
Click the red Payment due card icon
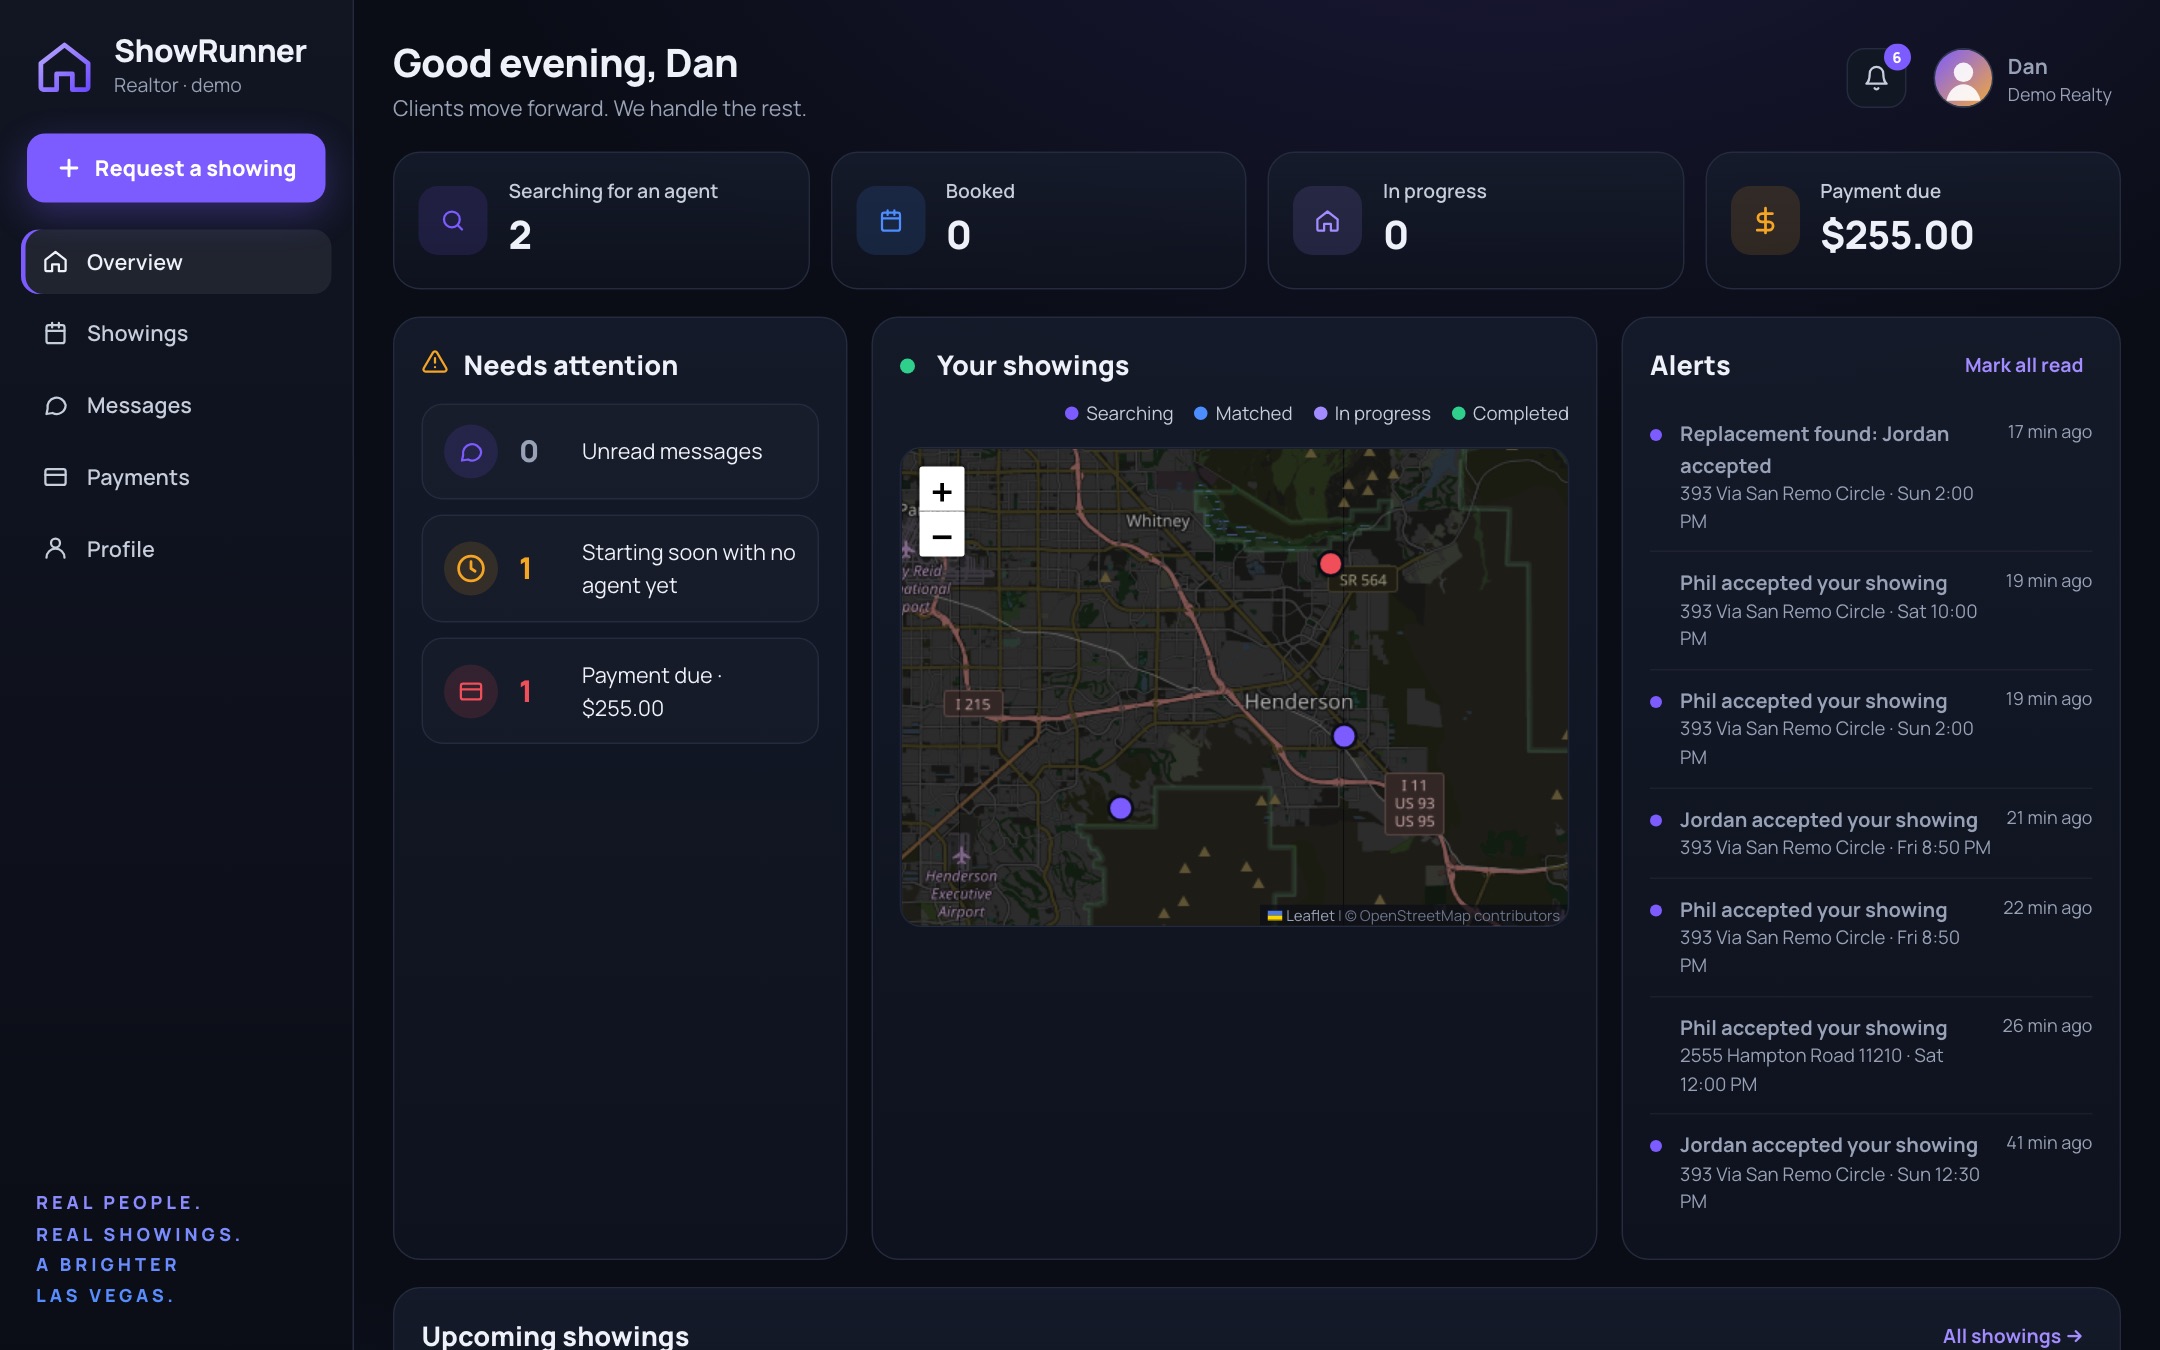471,691
